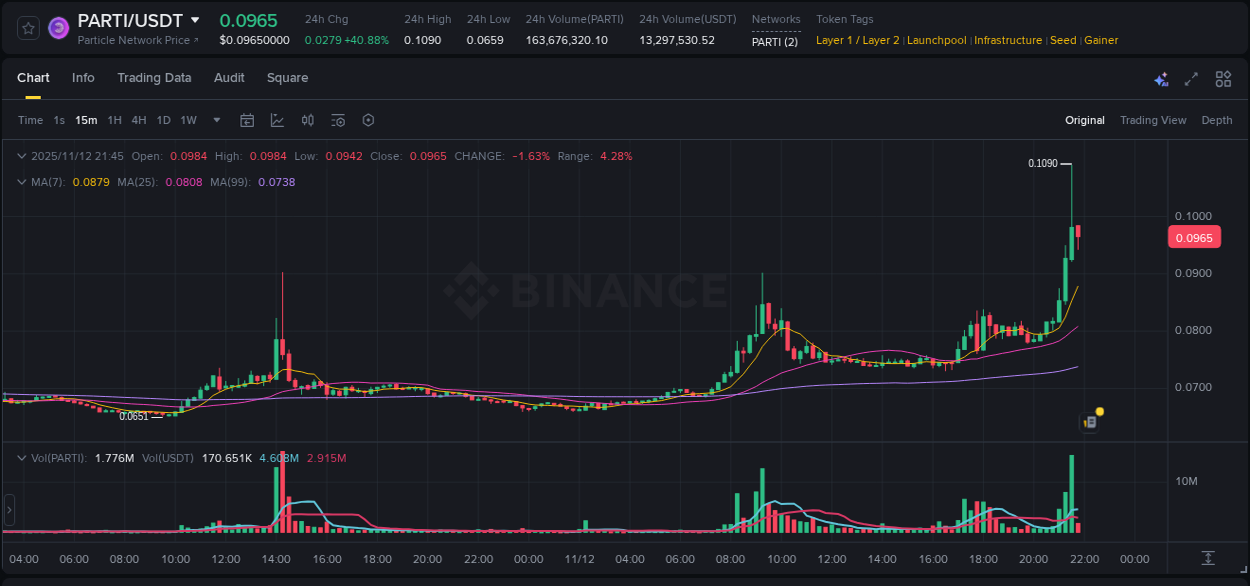The image size is (1250, 586).
Task: Select the 4H timeframe
Action: (x=139, y=120)
